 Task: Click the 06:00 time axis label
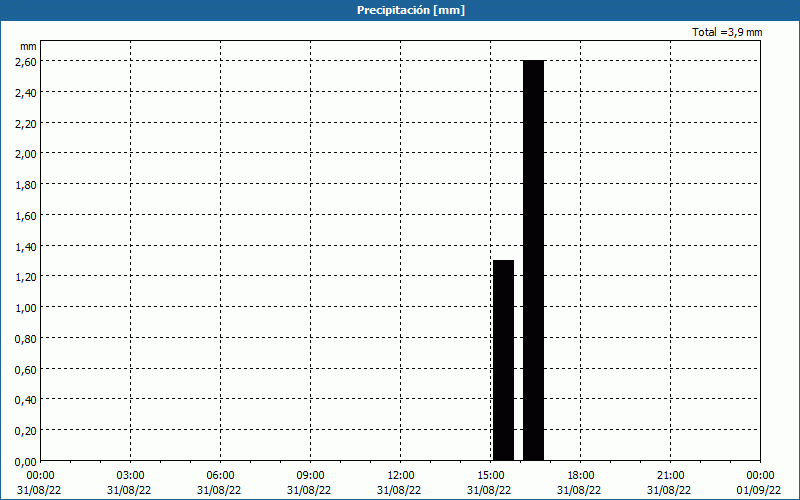(x=220, y=476)
